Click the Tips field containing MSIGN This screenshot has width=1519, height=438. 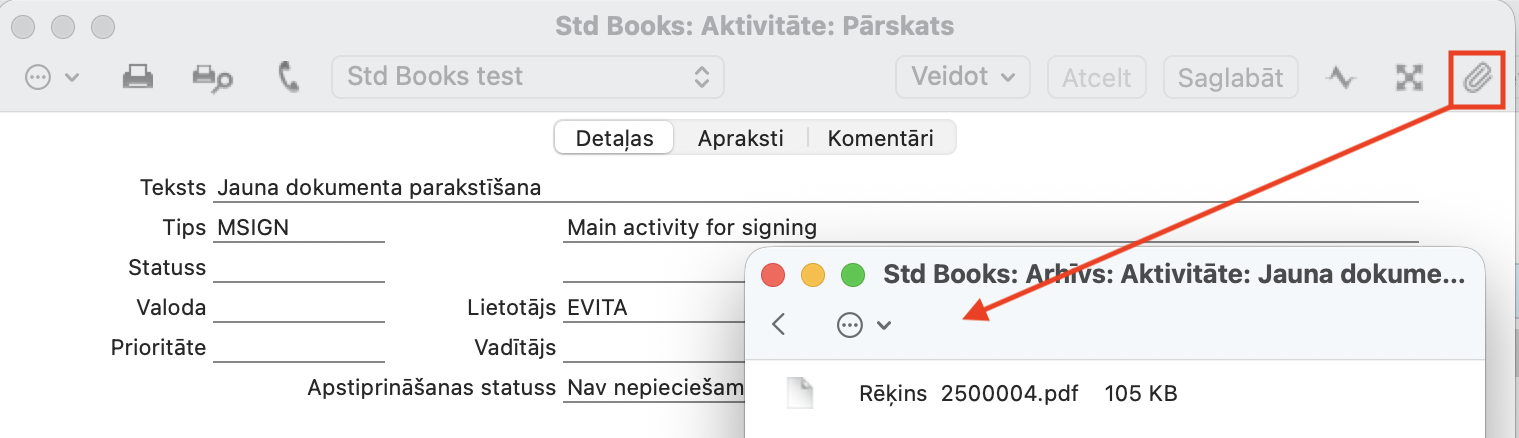click(x=298, y=228)
